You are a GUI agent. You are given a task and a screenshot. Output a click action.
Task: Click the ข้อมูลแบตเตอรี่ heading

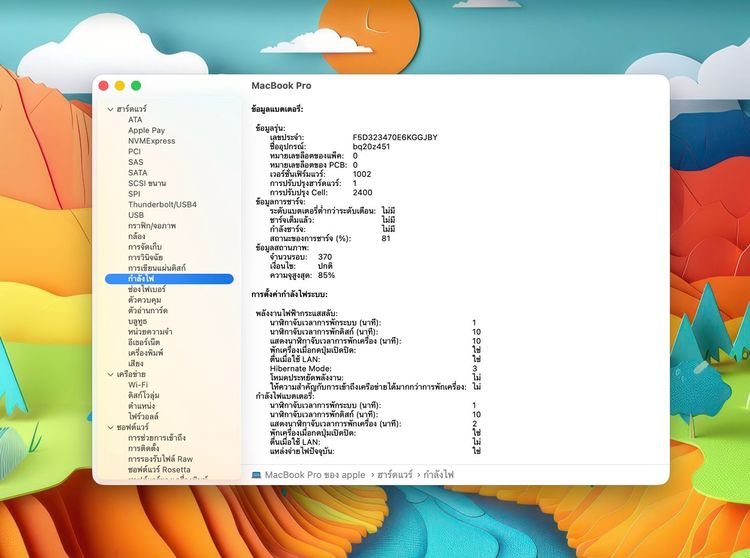tap(277, 109)
